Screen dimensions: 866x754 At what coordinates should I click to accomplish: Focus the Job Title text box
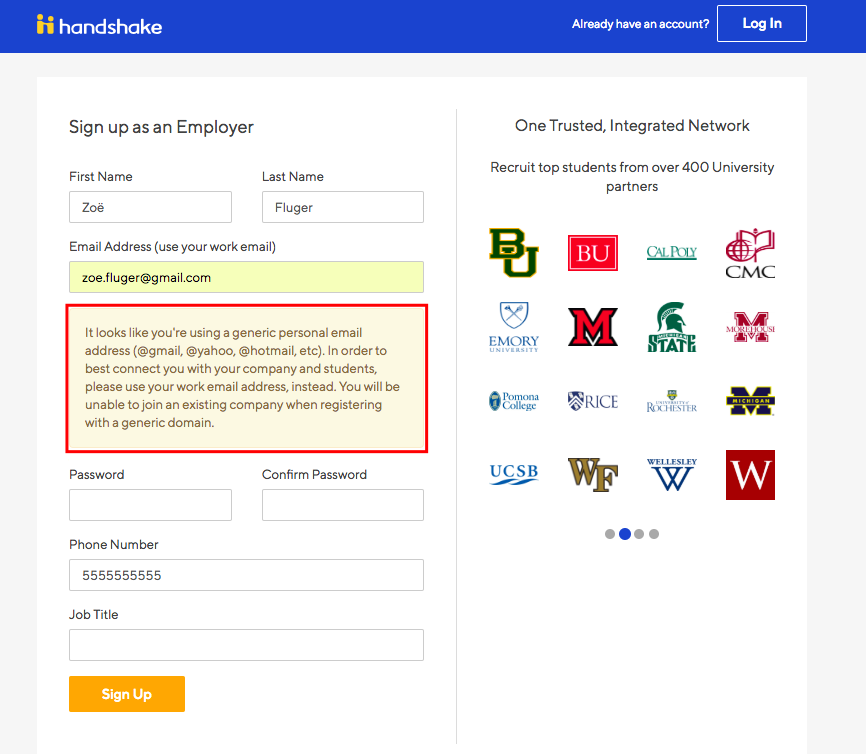point(246,645)
